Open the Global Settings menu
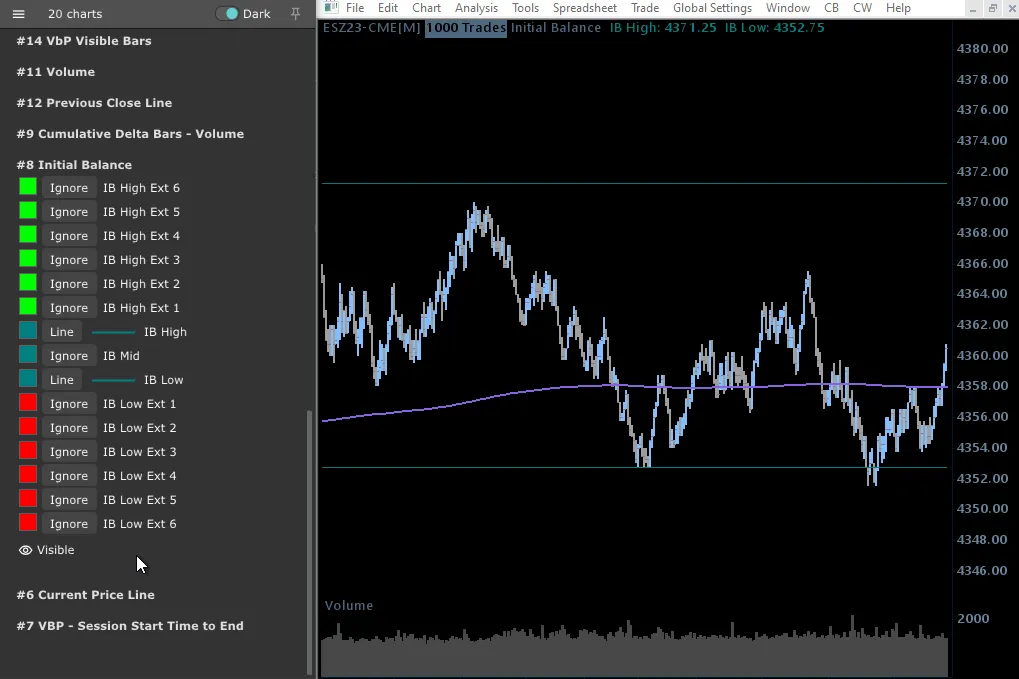 point(712,8)
